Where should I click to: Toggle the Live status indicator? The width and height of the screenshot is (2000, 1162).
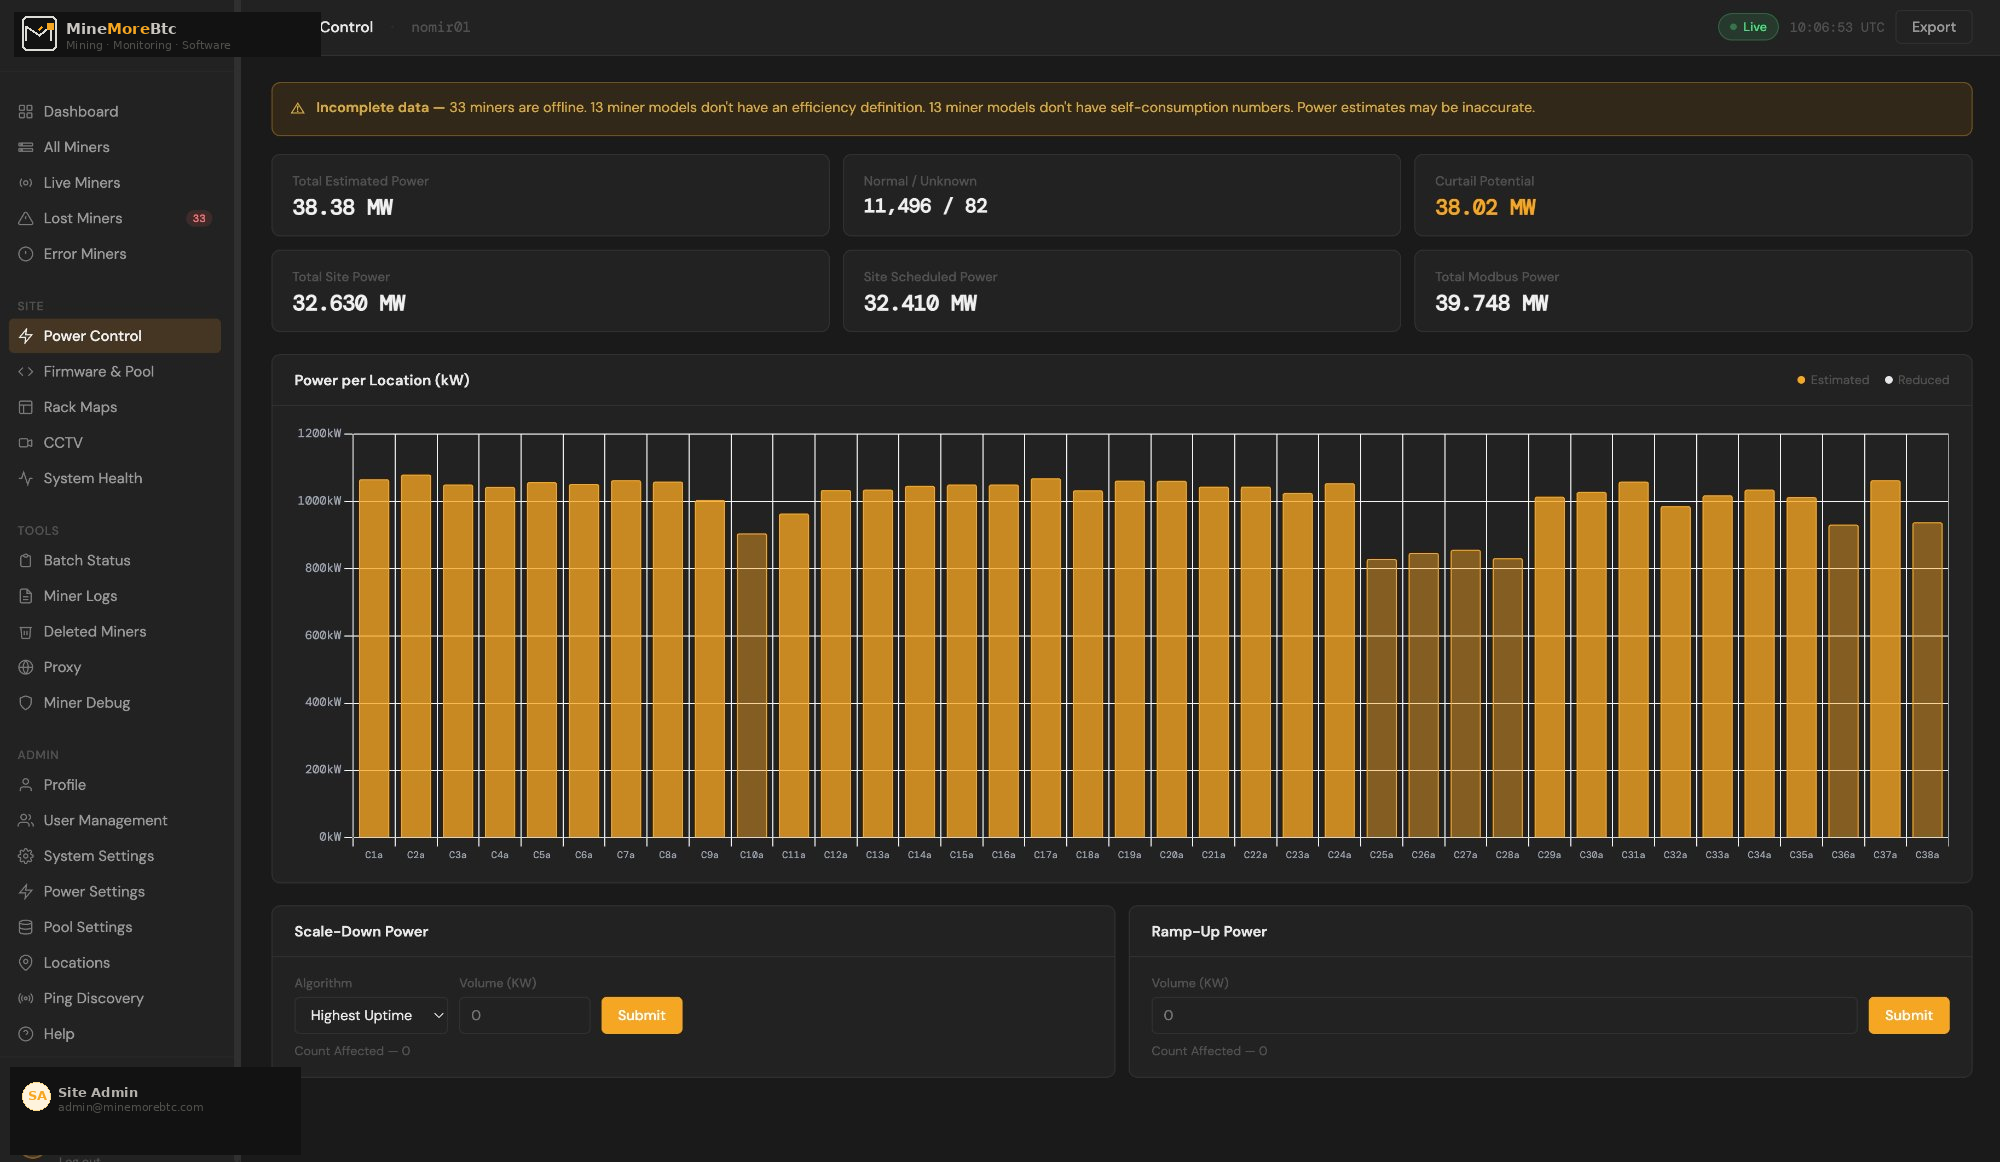(x=1749, y=27)
